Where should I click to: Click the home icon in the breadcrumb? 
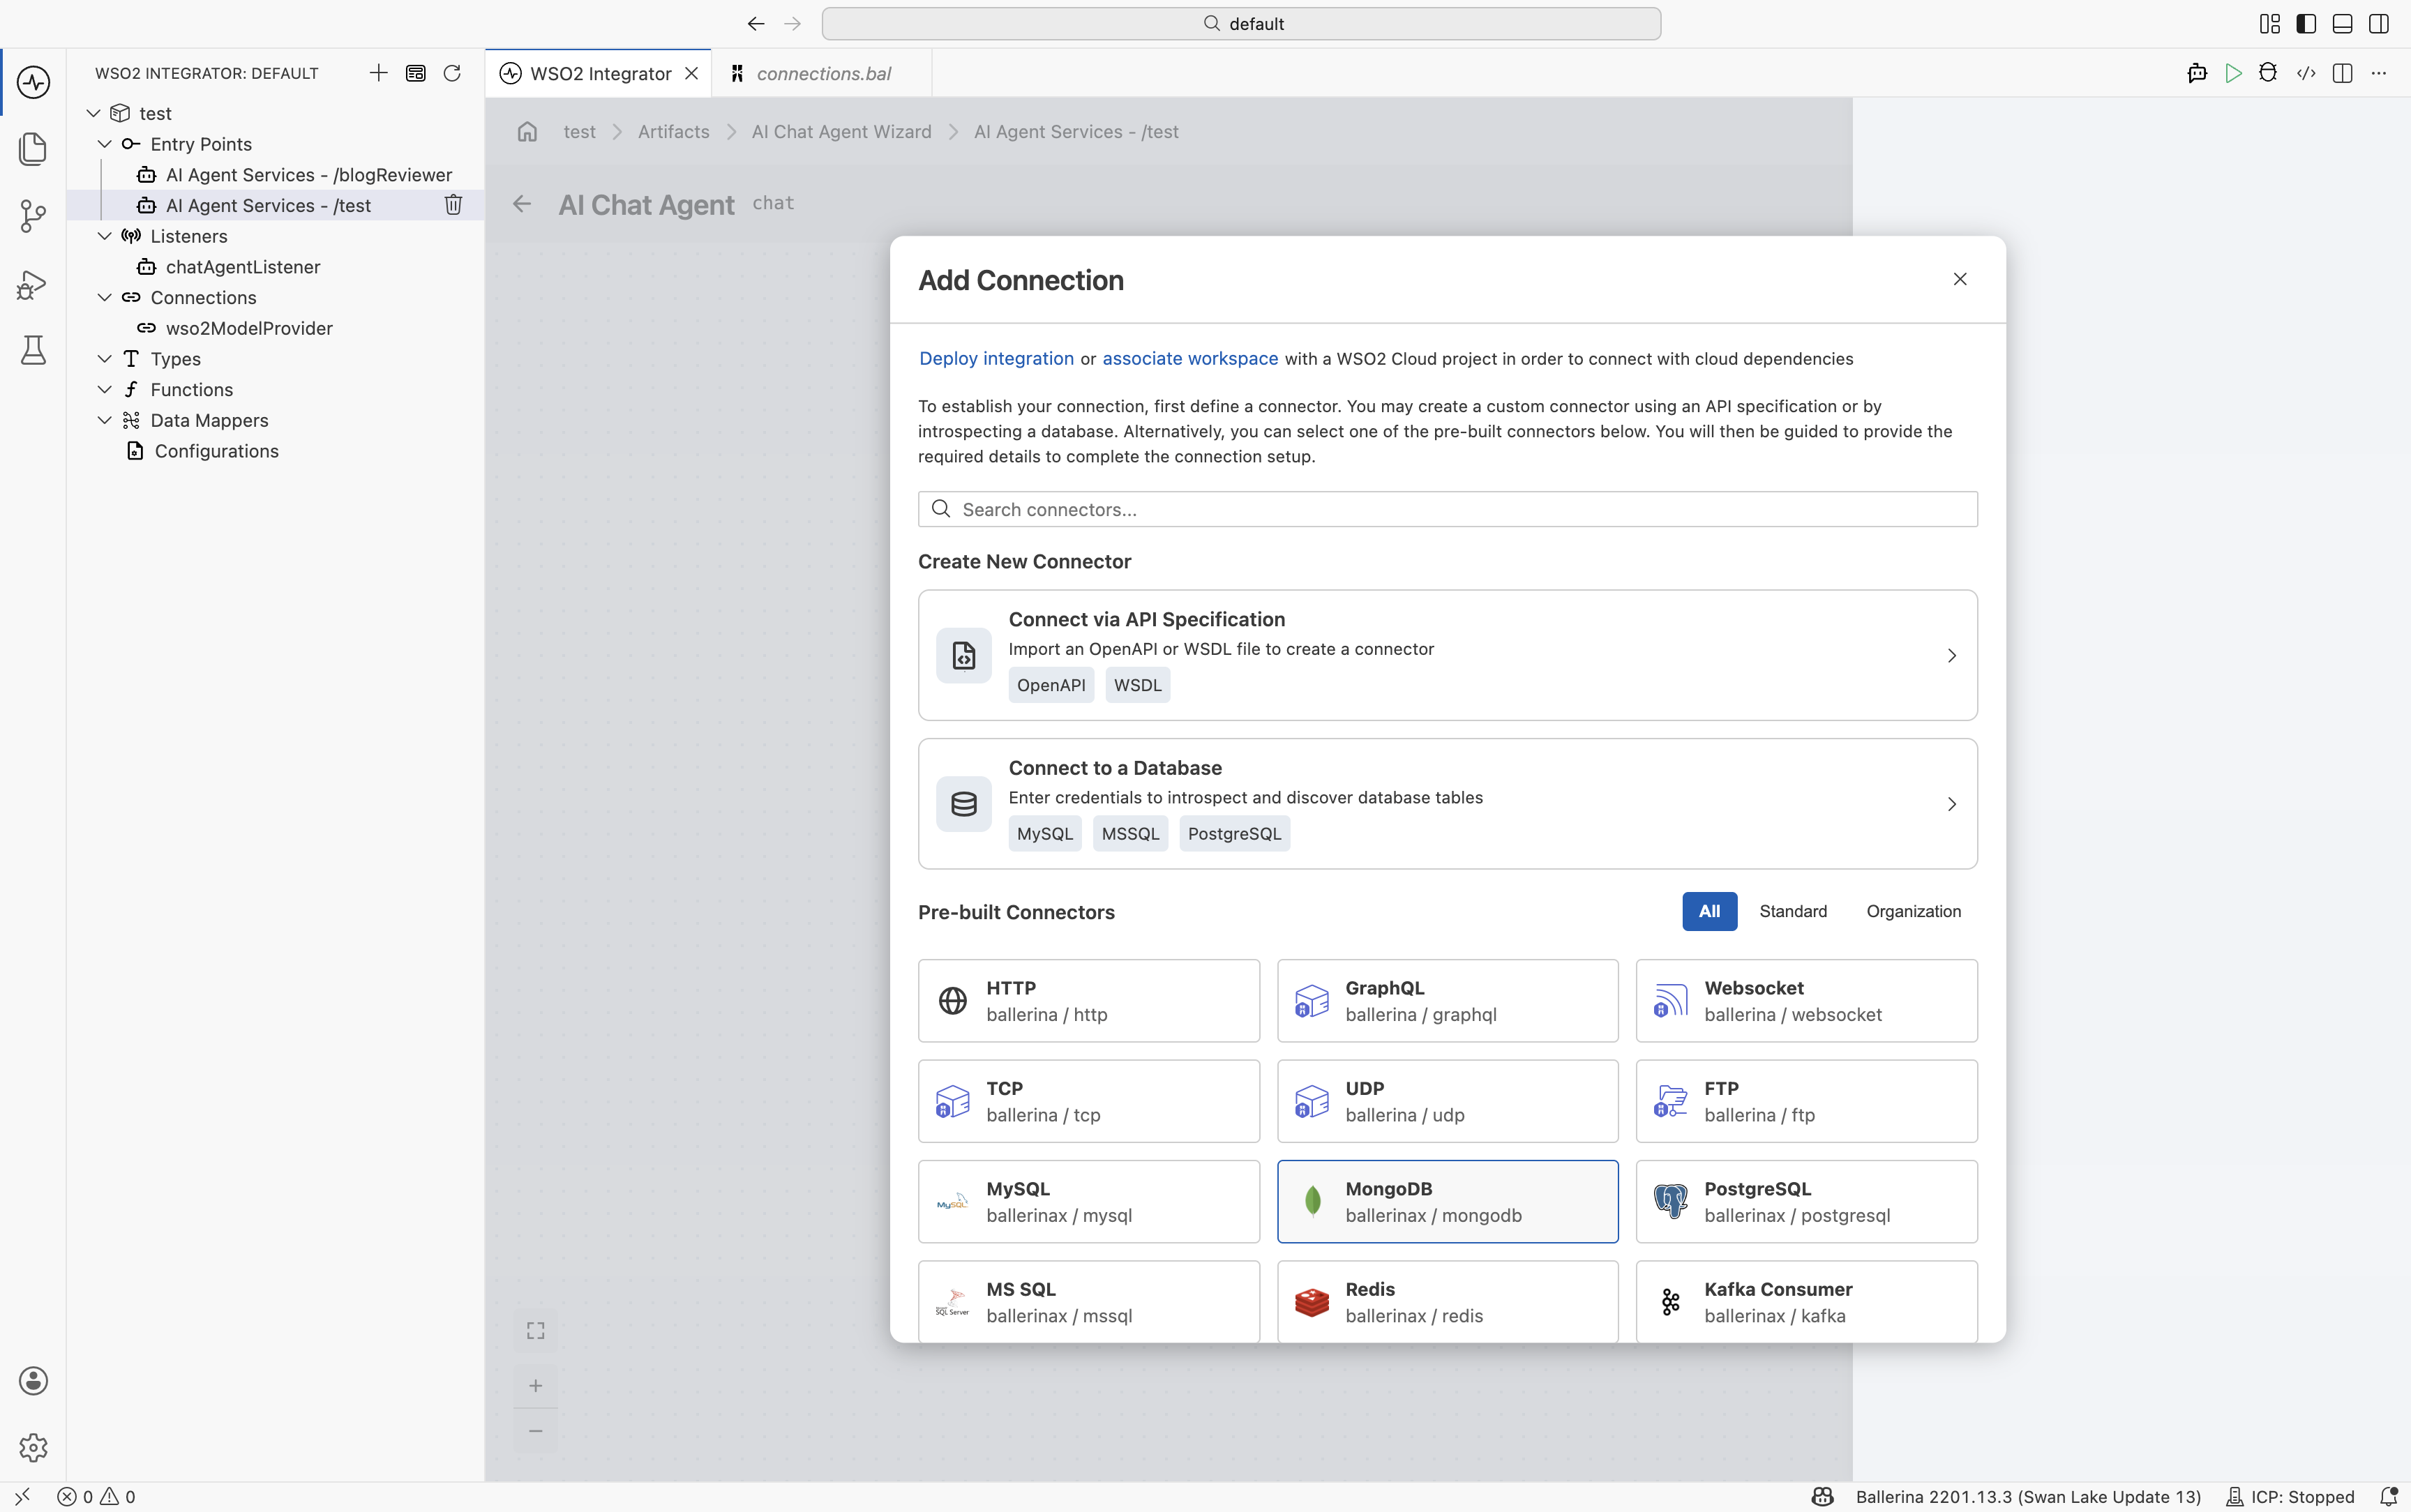click(x=527, y=132)
